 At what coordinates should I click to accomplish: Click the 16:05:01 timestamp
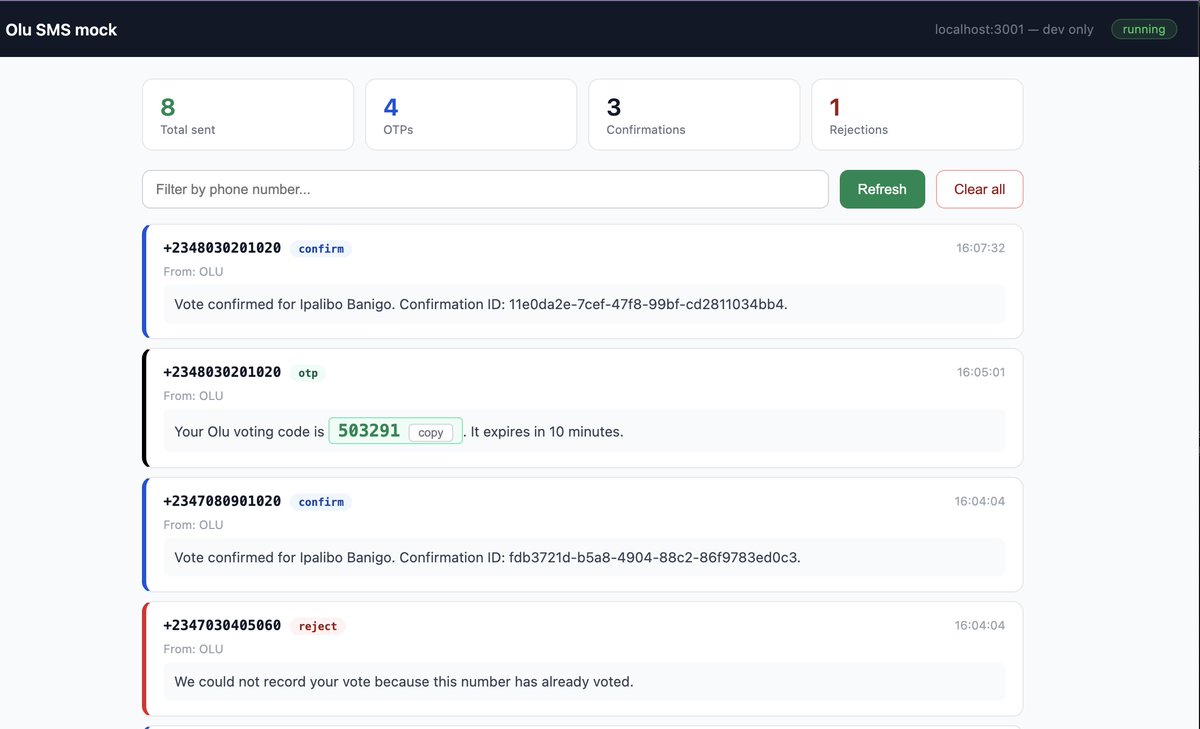coord(981,372)
